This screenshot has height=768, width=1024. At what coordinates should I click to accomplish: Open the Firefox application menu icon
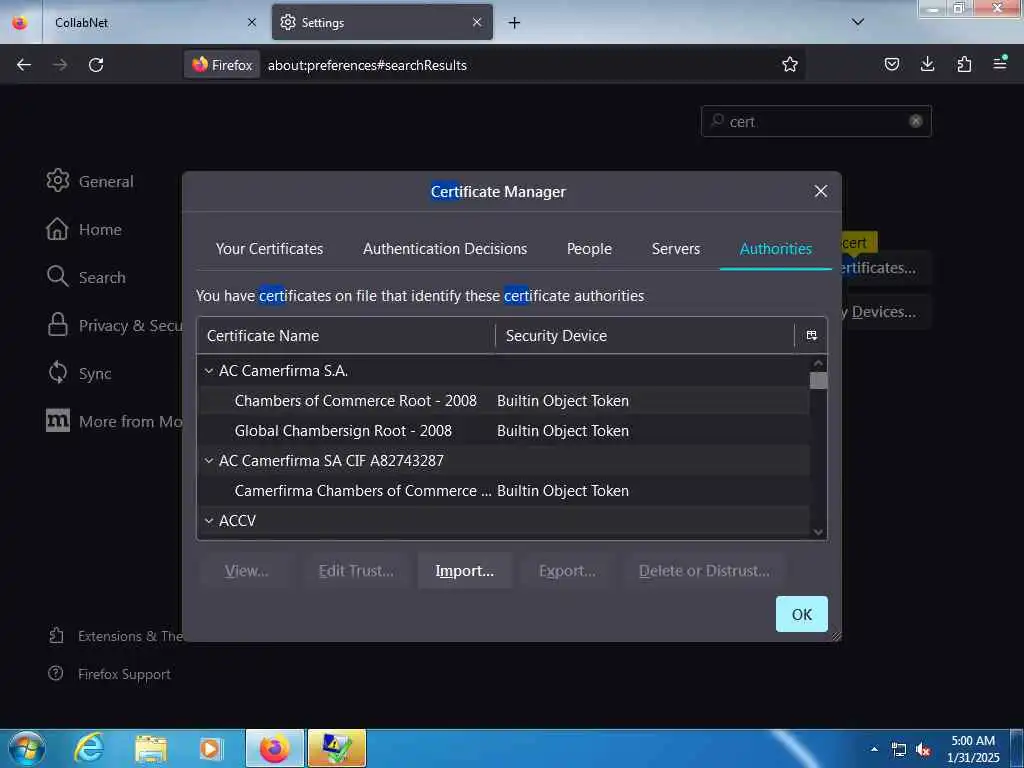coord(1000,64)
